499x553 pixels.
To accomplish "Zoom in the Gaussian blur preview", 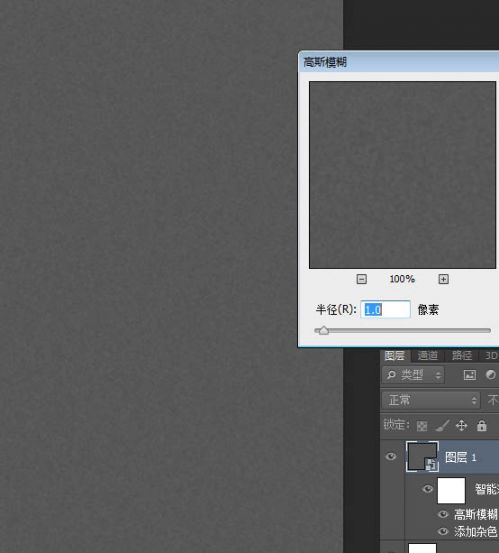I will coord(443,279).
